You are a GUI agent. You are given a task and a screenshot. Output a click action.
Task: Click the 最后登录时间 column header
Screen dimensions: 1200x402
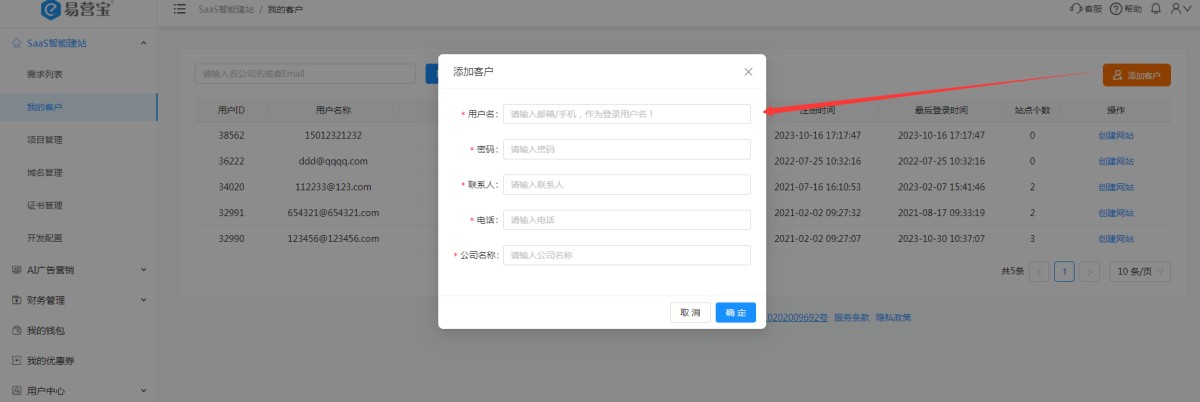point(941,110)
